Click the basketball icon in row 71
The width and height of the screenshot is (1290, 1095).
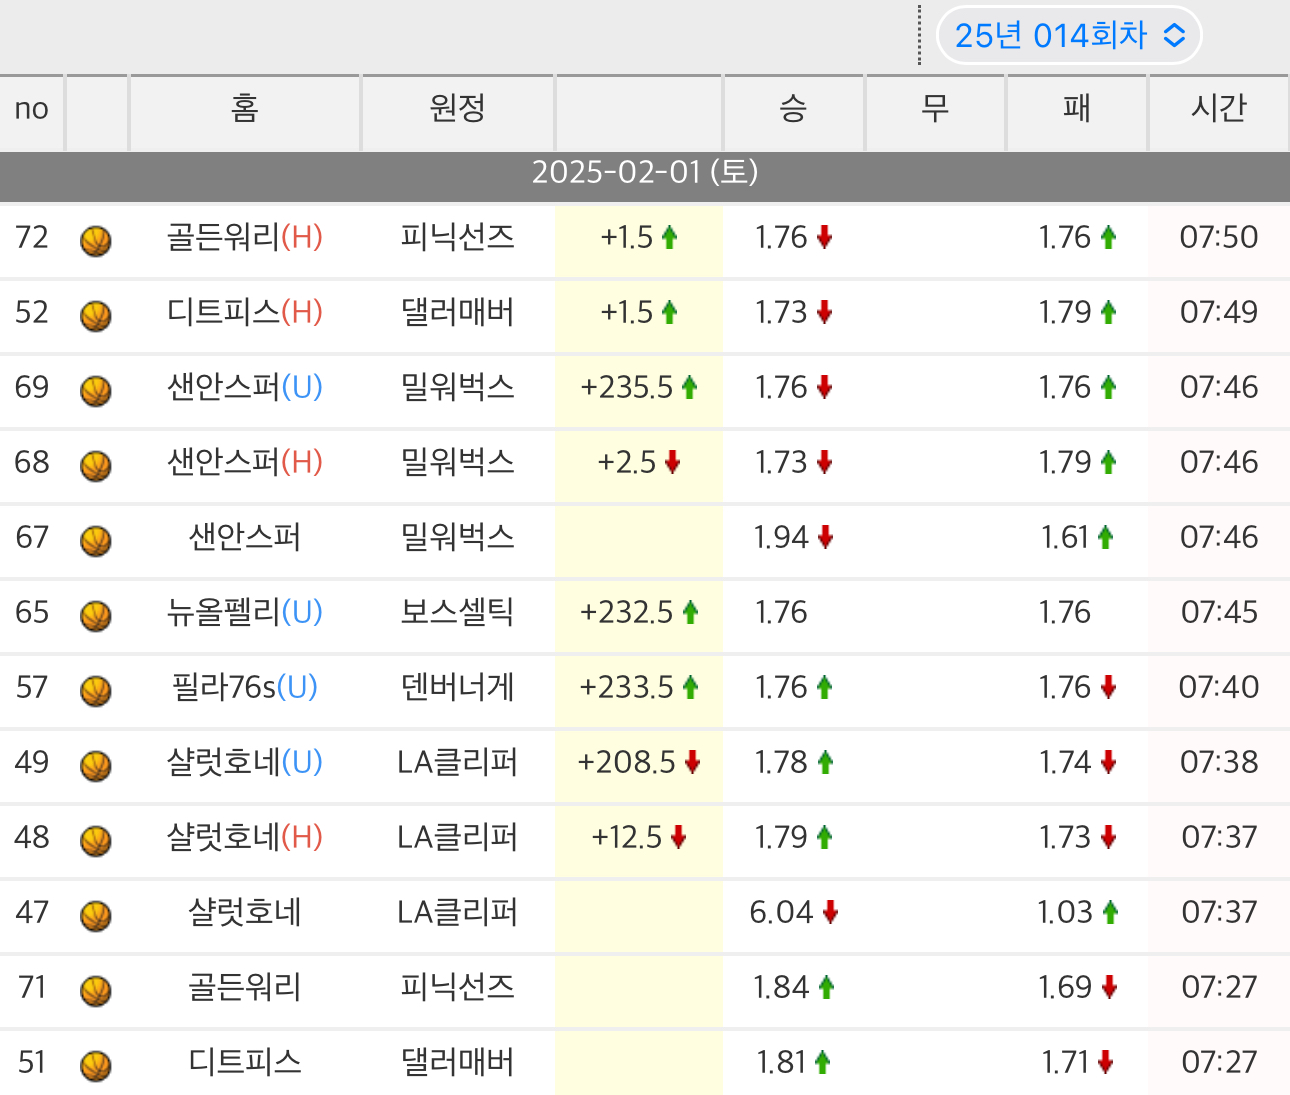96,990
